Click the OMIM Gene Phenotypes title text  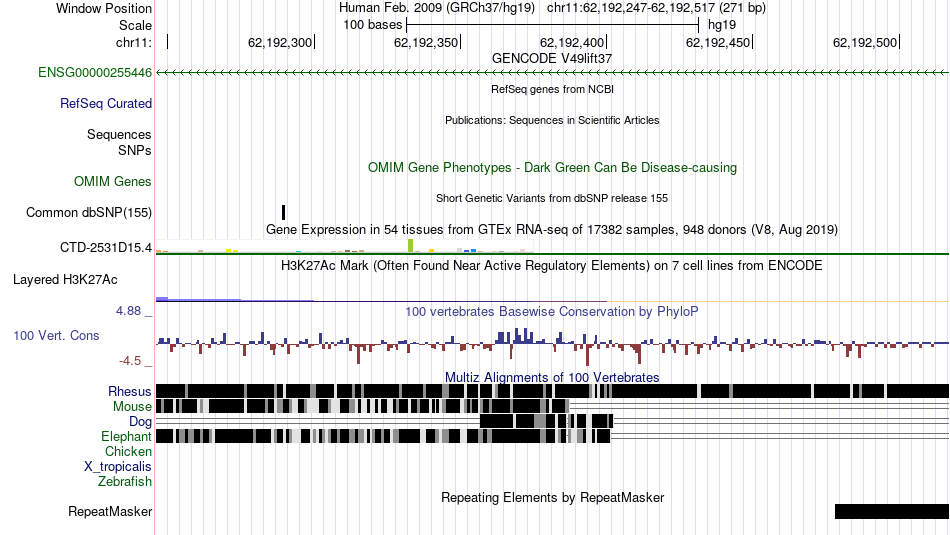(x=553, y=168)
